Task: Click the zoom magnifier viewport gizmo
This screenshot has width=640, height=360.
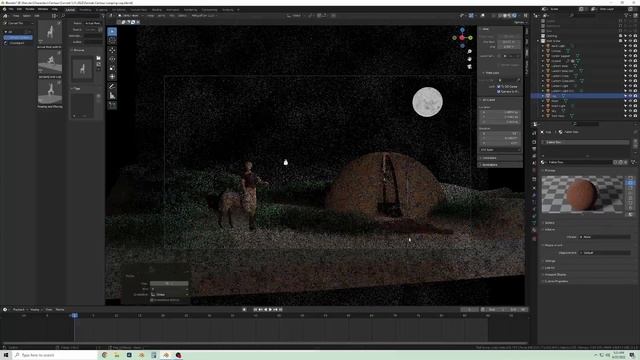Action: coord(469,51)
